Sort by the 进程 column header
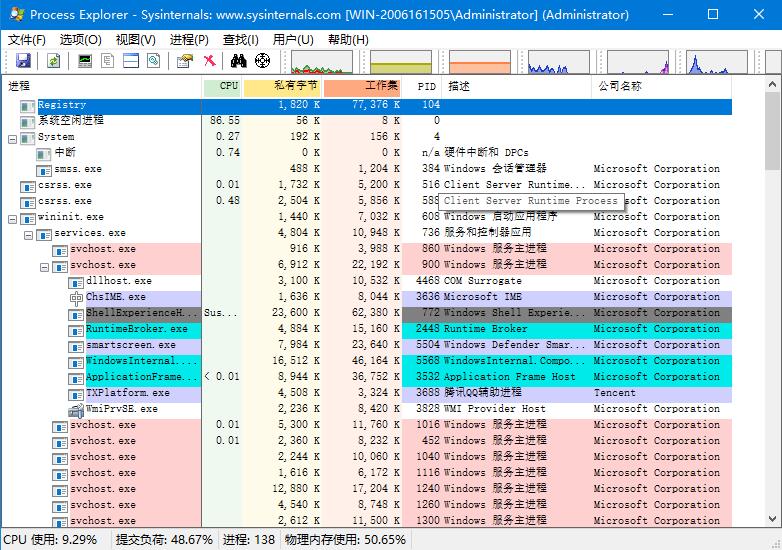The width and height of the screenshot is (782, 550). click(x=102, y=87)
